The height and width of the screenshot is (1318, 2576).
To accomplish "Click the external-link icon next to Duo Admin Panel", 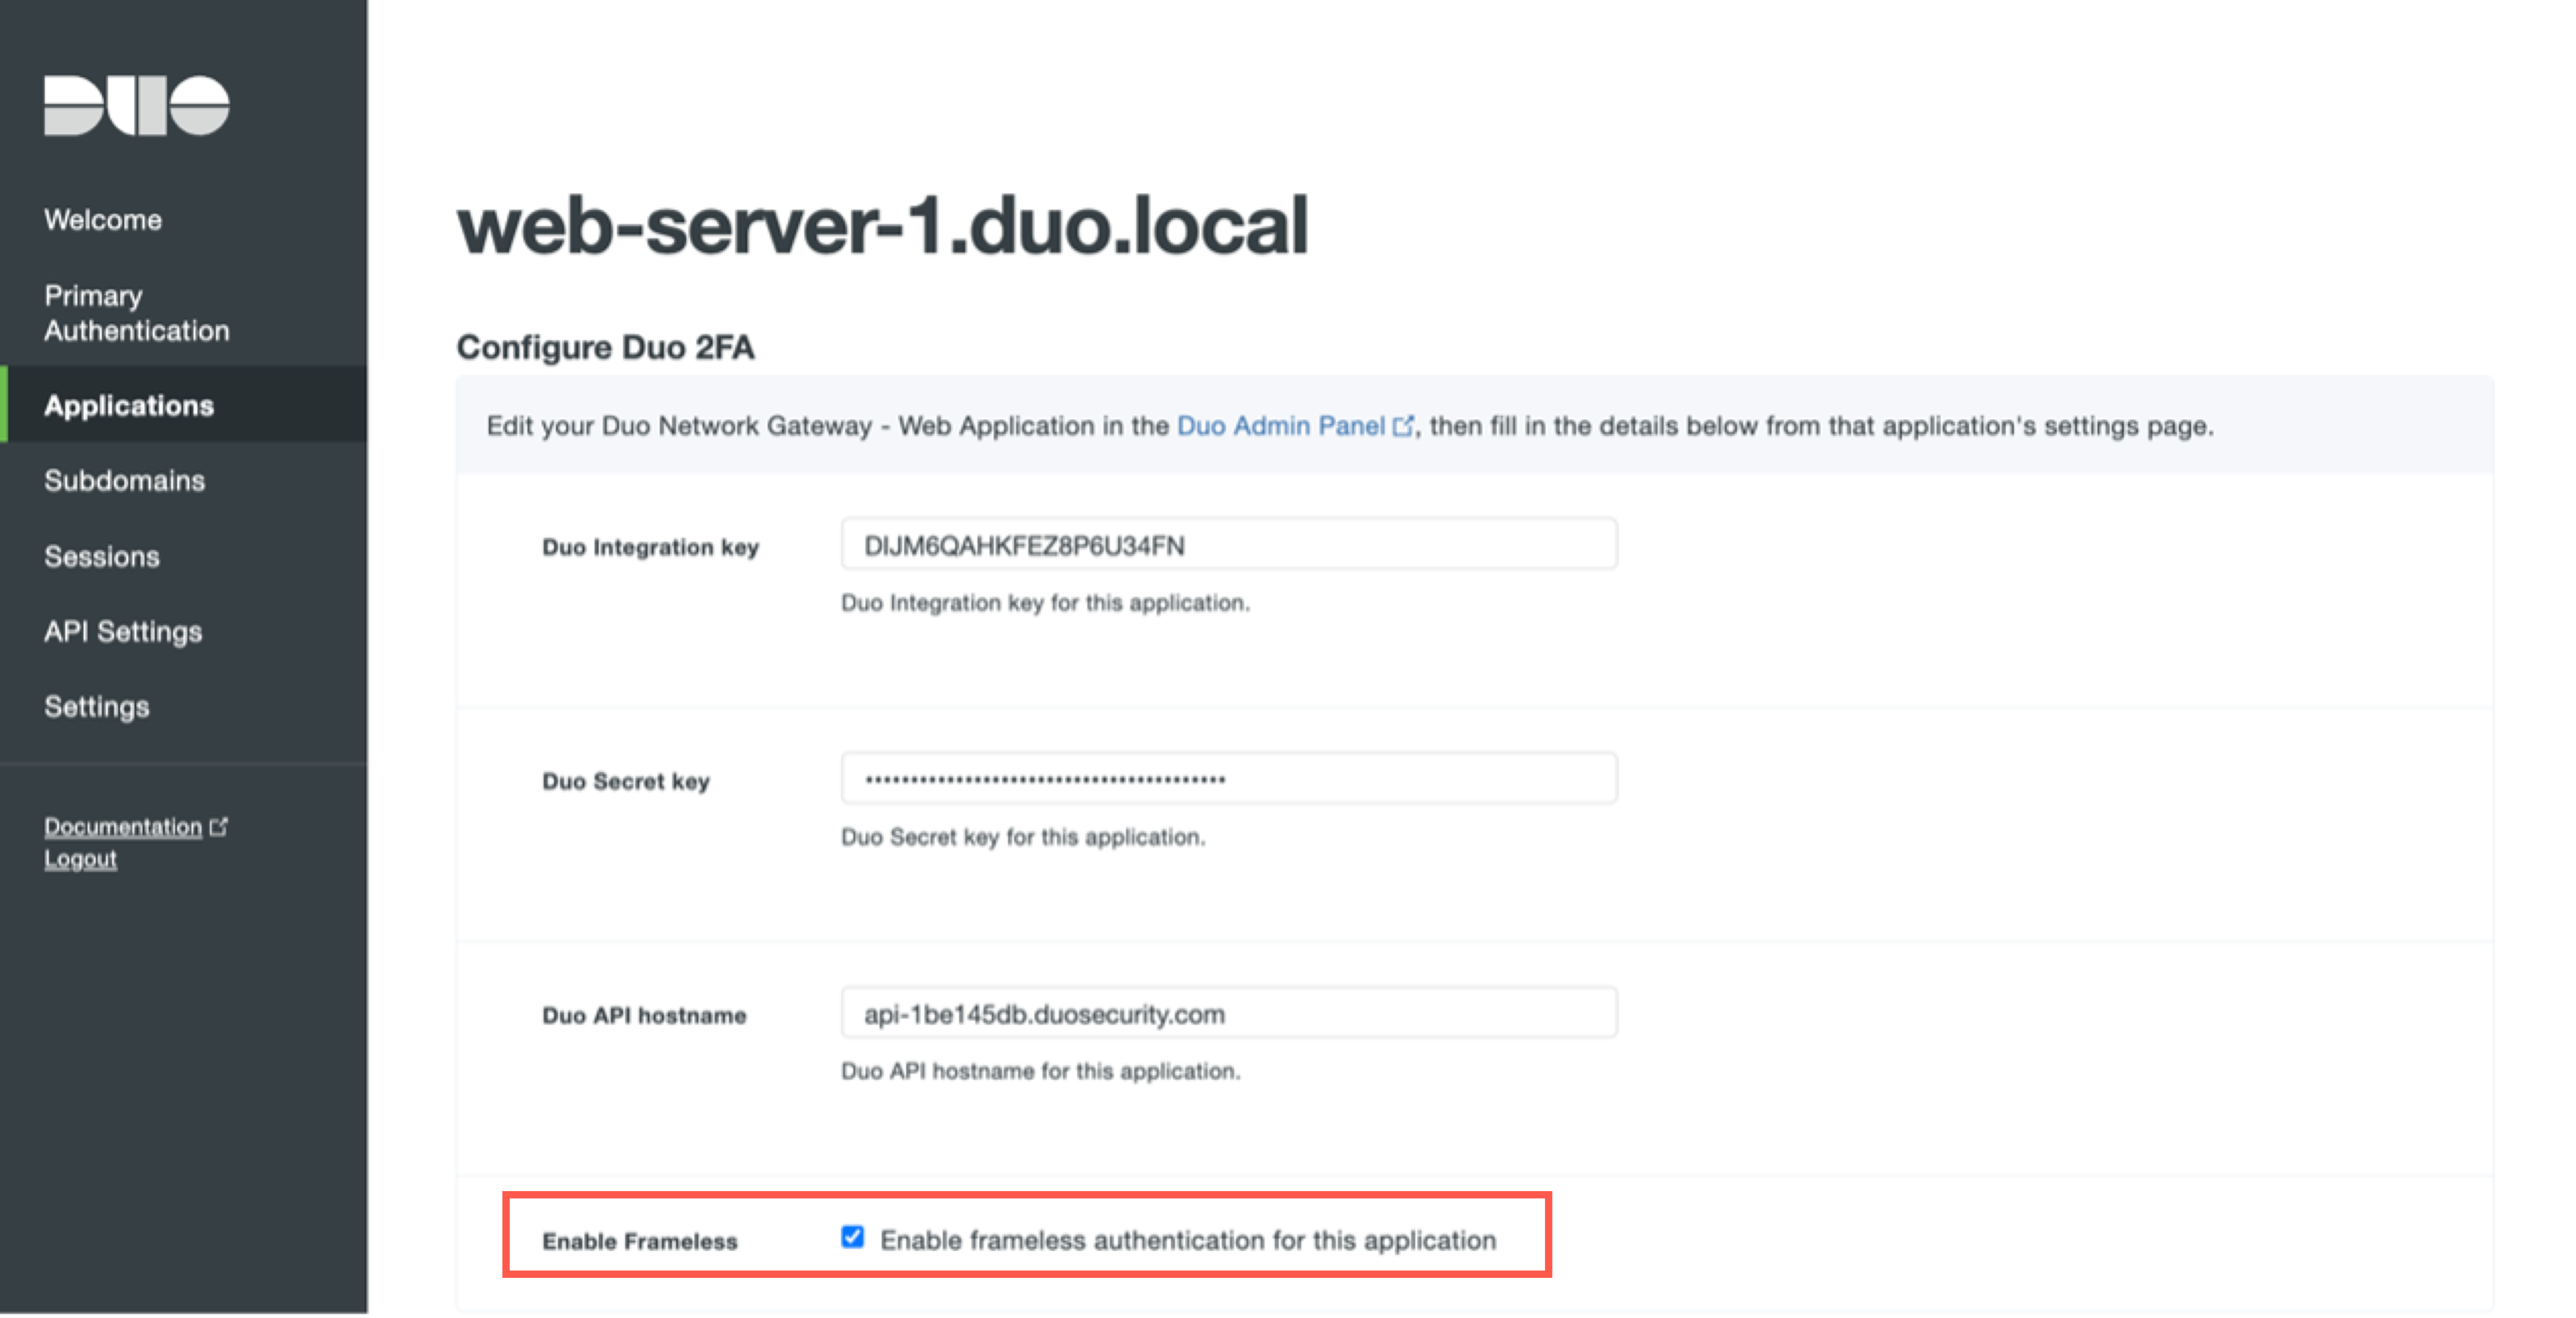I will point(1404,424).
